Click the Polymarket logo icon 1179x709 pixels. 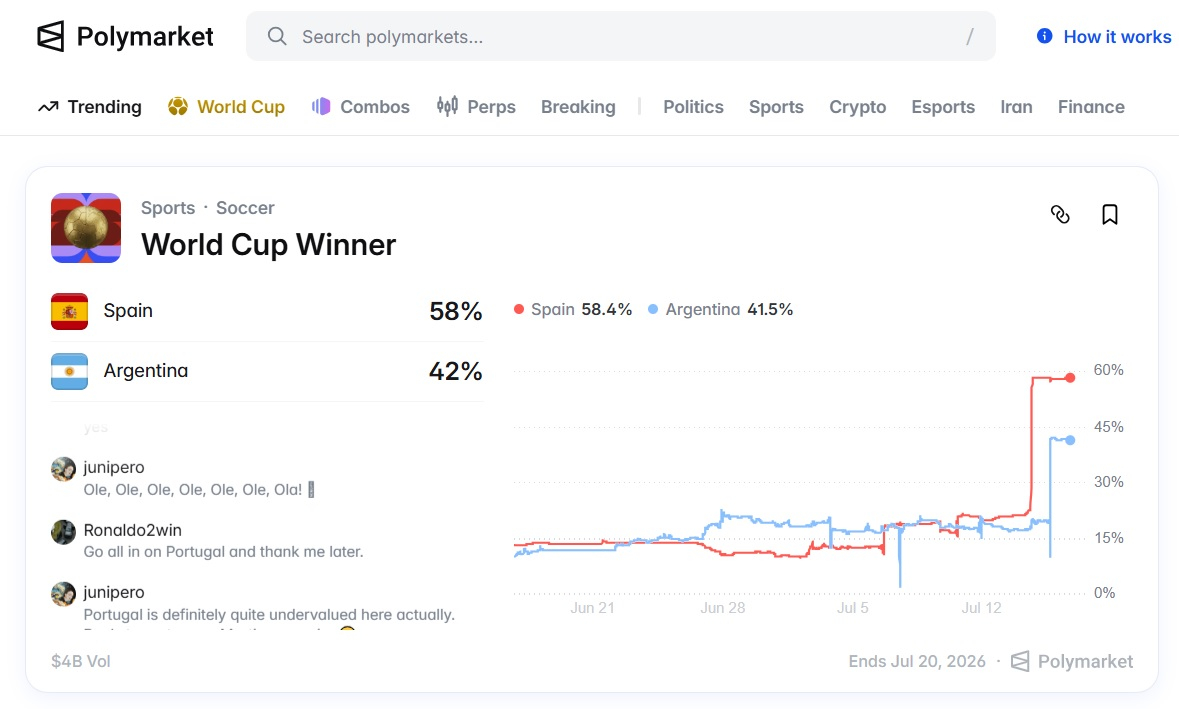pos(50,36)
